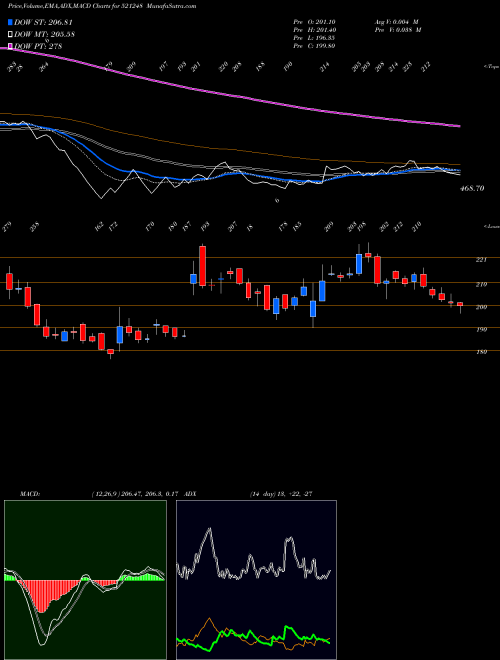The height and width of the screenshot is (660, 500).
Task: Click the last red candlestick on the right
Action: [460, 306]
